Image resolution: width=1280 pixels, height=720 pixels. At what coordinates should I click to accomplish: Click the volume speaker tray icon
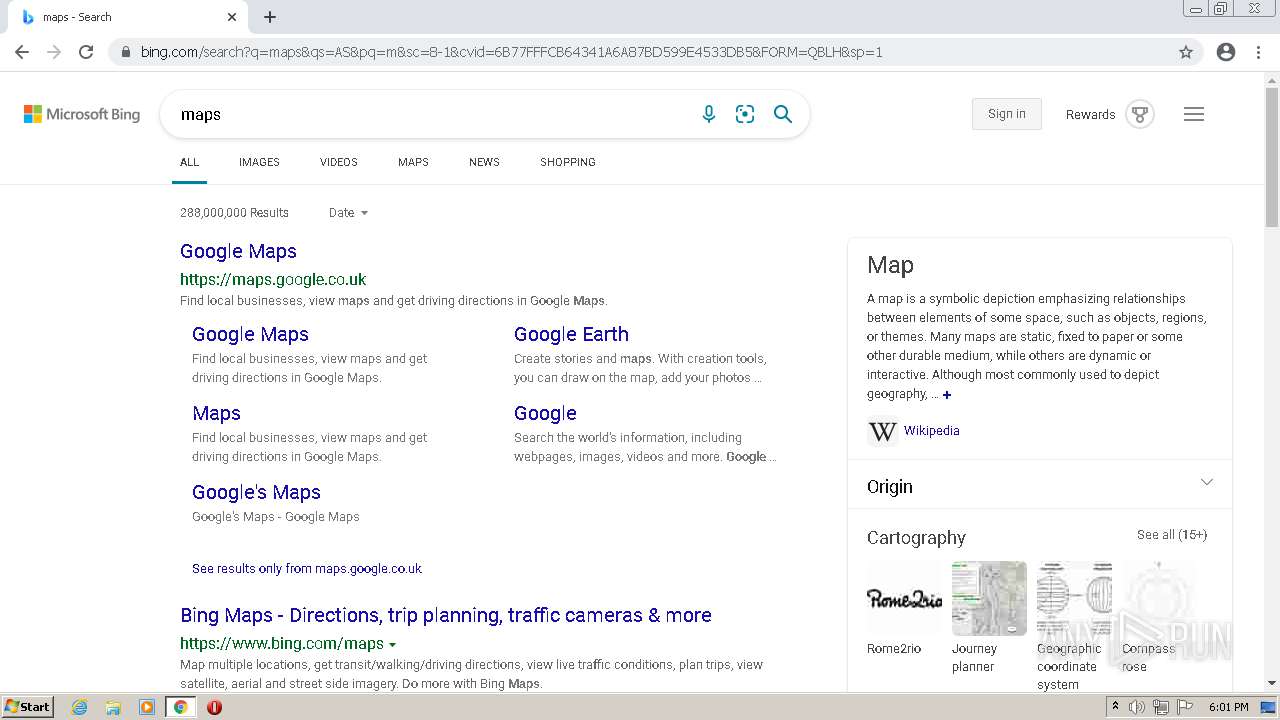click(x=1137, y=707)
